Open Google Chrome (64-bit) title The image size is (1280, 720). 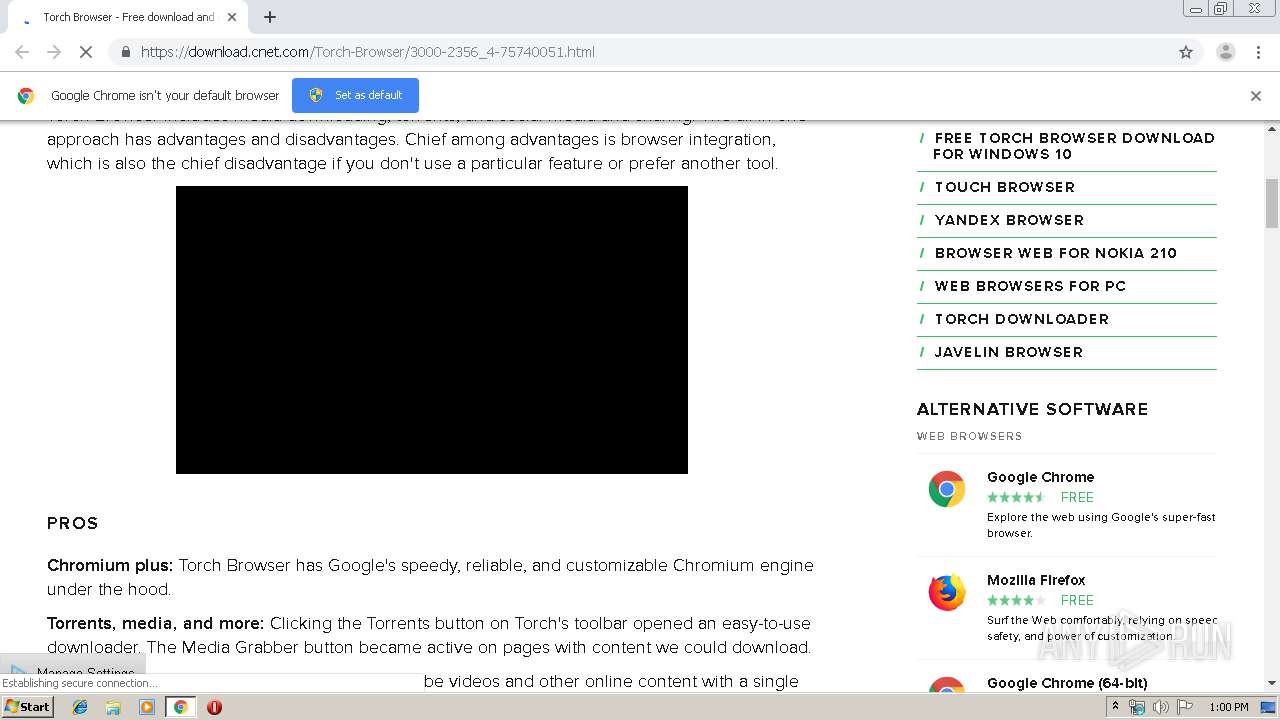point(1067,683)
